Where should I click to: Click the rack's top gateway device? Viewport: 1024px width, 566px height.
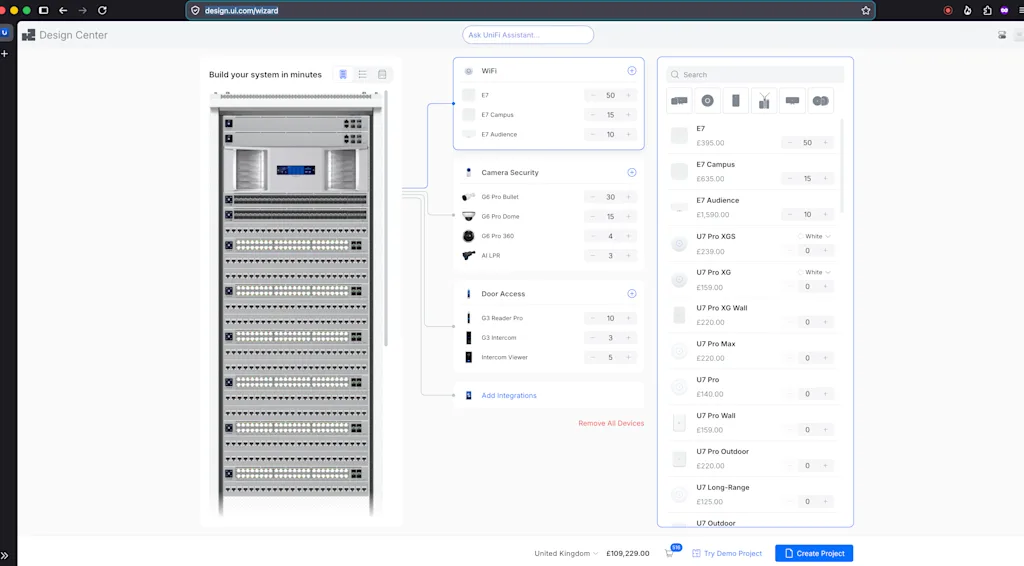[296, 123]
